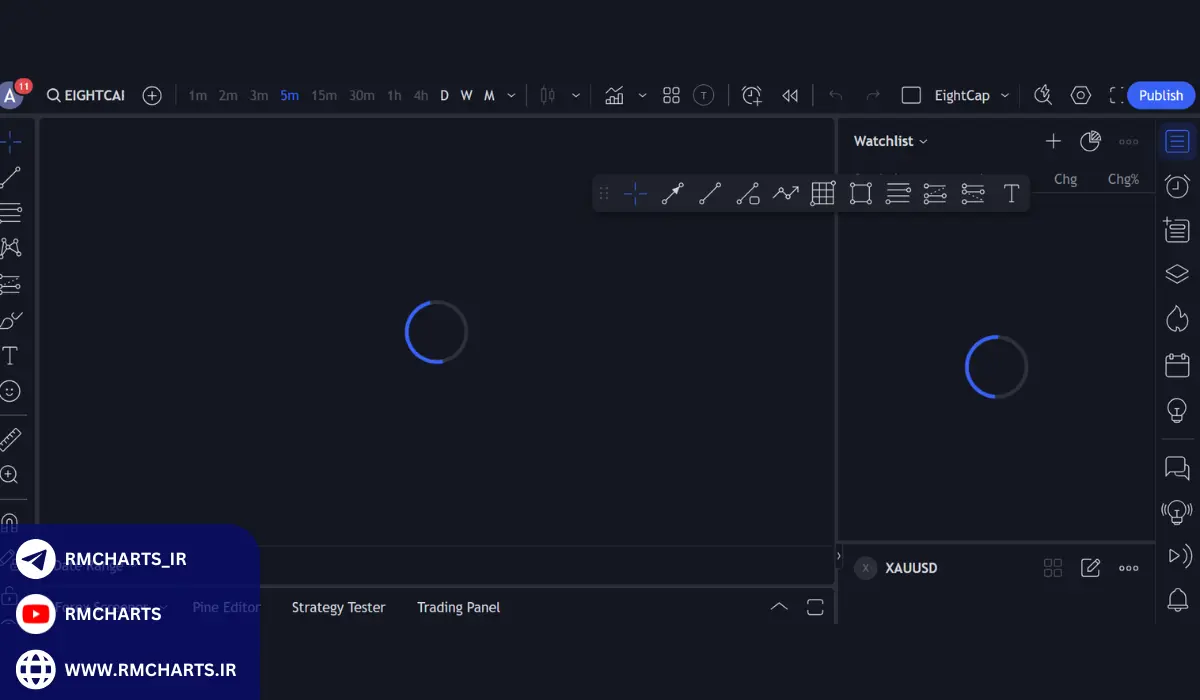1200x700 pixels.
Task: Select the Text tool in floating drawing toolbar
Action: (x=1011, y=194)
